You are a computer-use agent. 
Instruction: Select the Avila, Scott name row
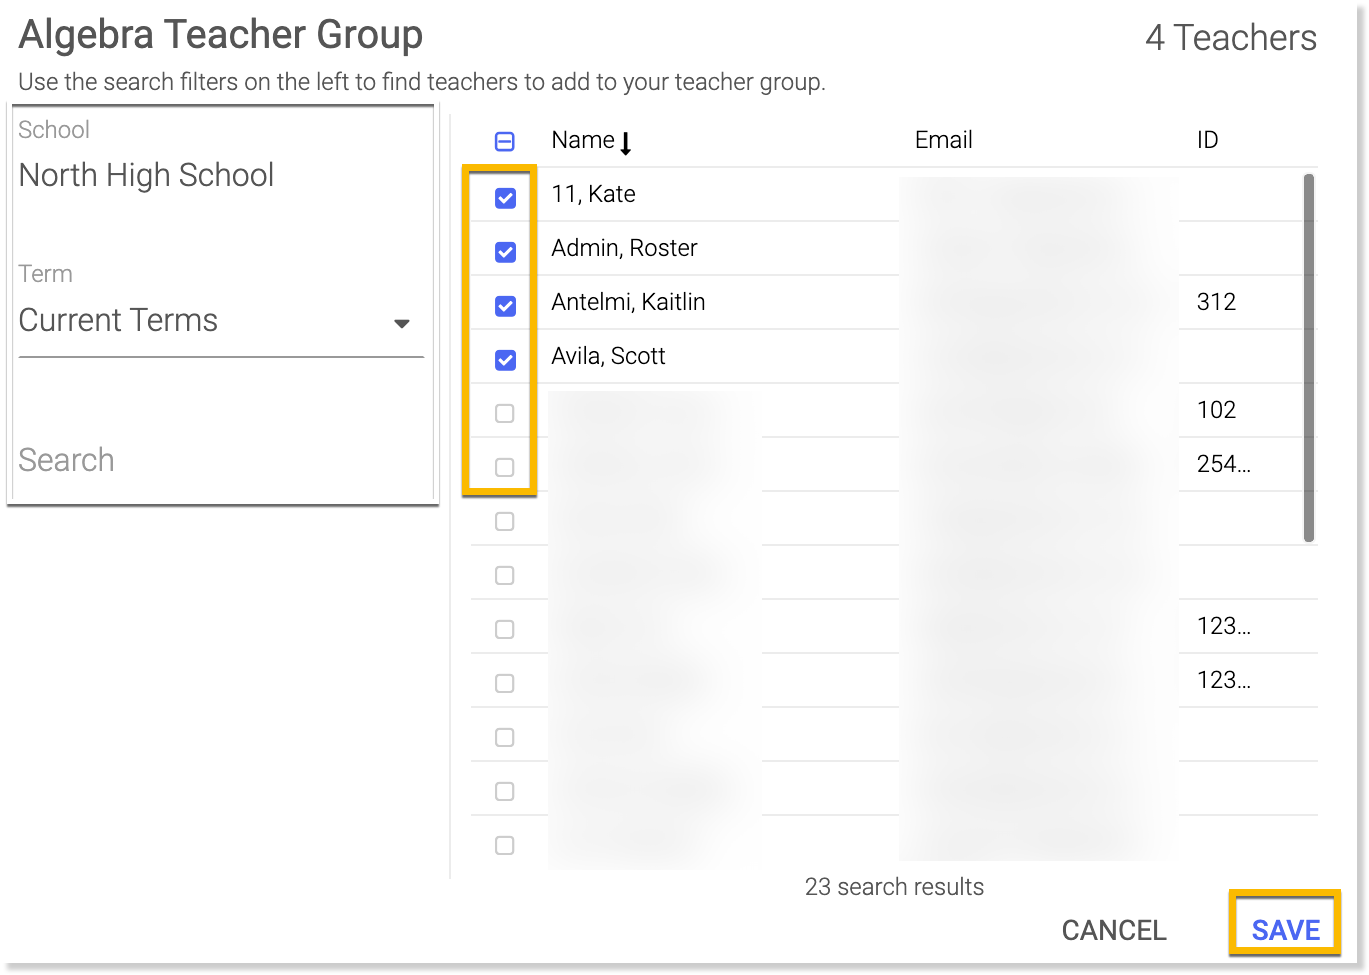pyautogui.click(x=608, y=356)
